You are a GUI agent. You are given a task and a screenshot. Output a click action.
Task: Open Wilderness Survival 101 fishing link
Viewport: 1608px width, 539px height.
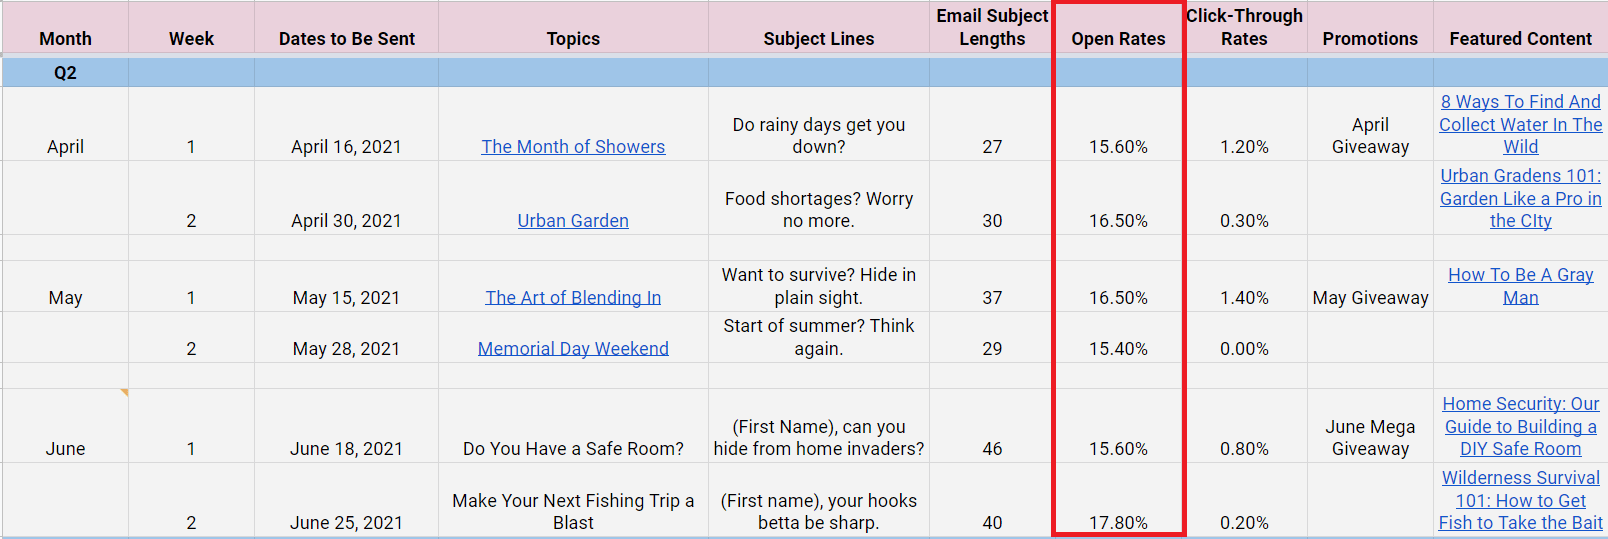click(1520, 500)
